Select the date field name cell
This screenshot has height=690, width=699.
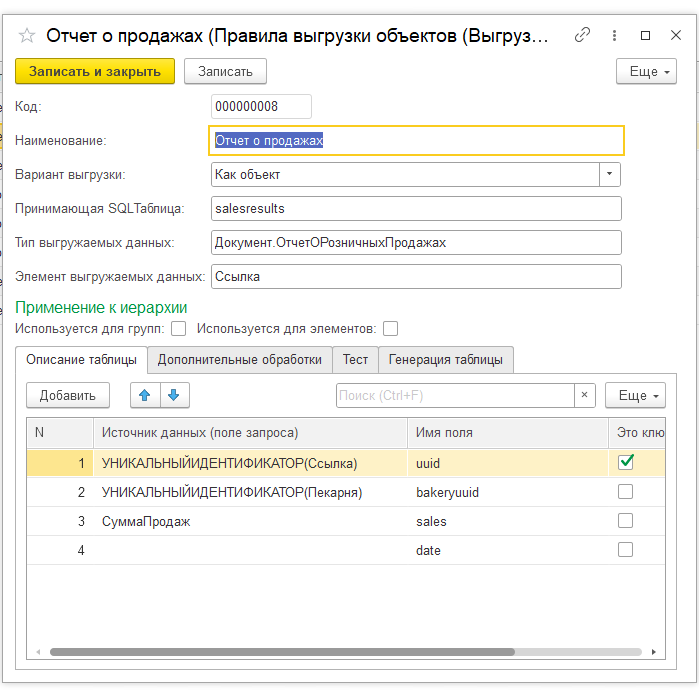tap(508, 550)
